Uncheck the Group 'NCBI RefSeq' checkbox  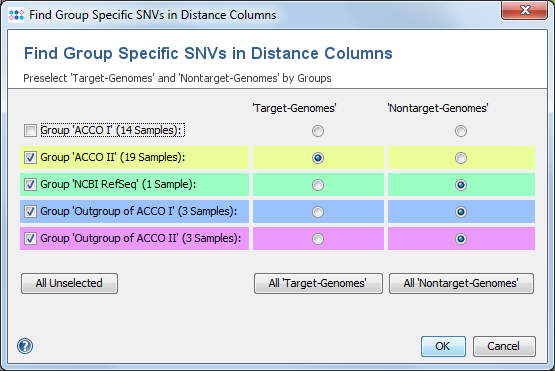coord(30,184)
